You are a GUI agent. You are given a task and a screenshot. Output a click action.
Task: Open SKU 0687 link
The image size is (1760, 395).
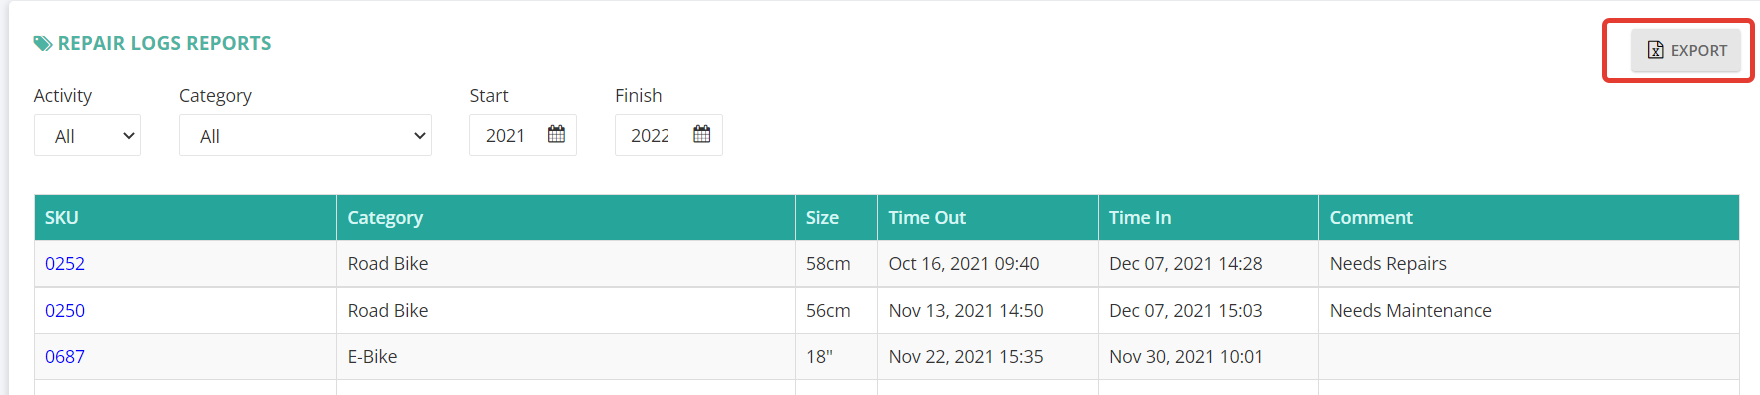pyautogui.click(x=65, y=357)
